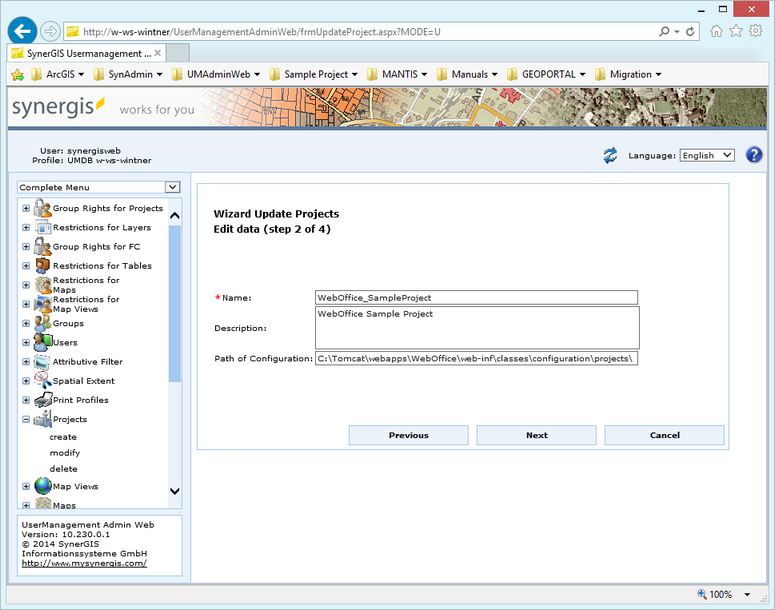Open the Migration favorites folder menu

click(x=628, y=74)
